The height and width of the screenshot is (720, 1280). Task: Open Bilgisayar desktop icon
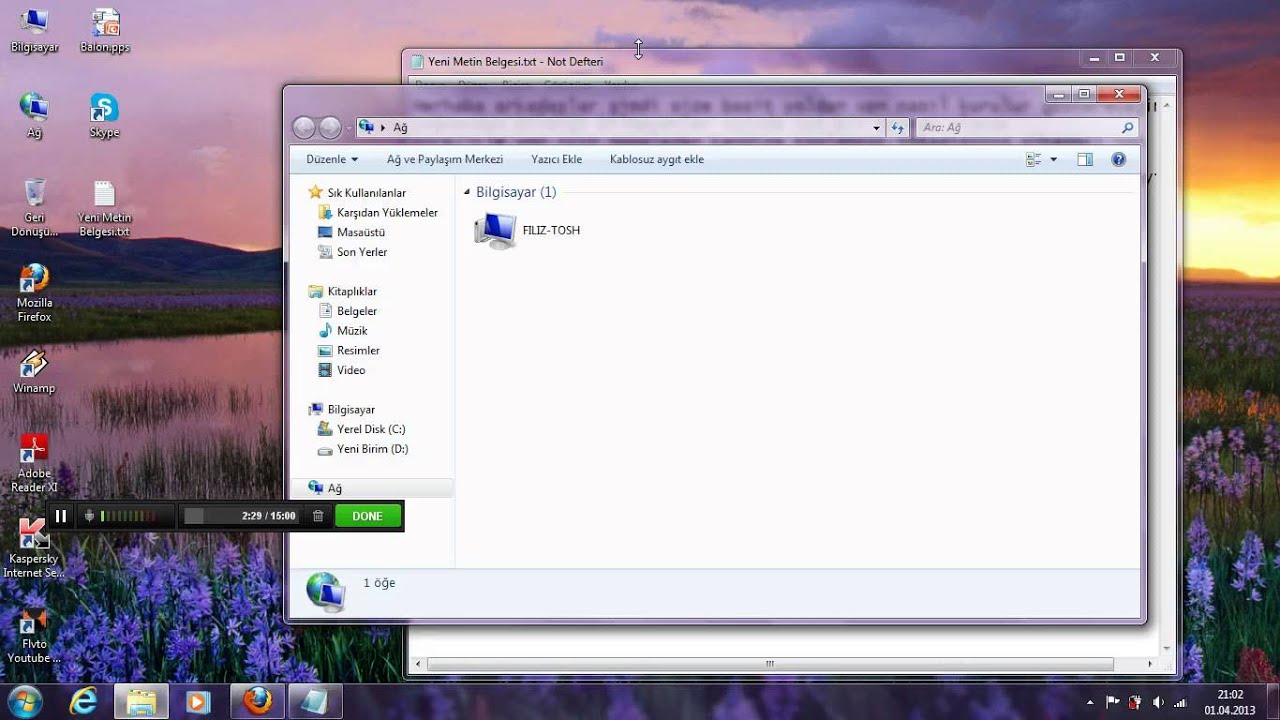tap(34, 30)
